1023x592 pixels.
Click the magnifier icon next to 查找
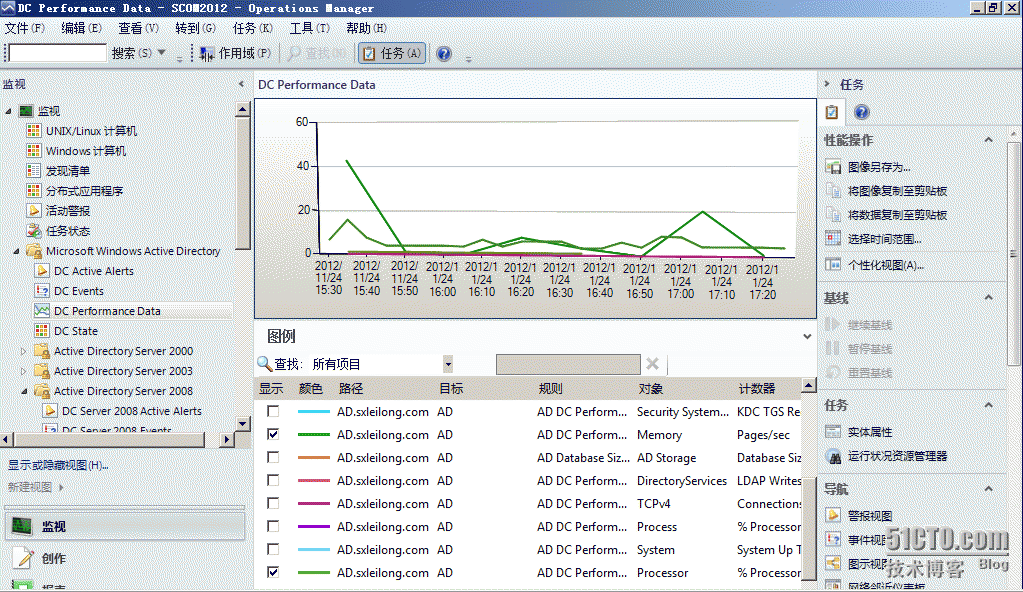pyautogui.click(x=264, y=364)
